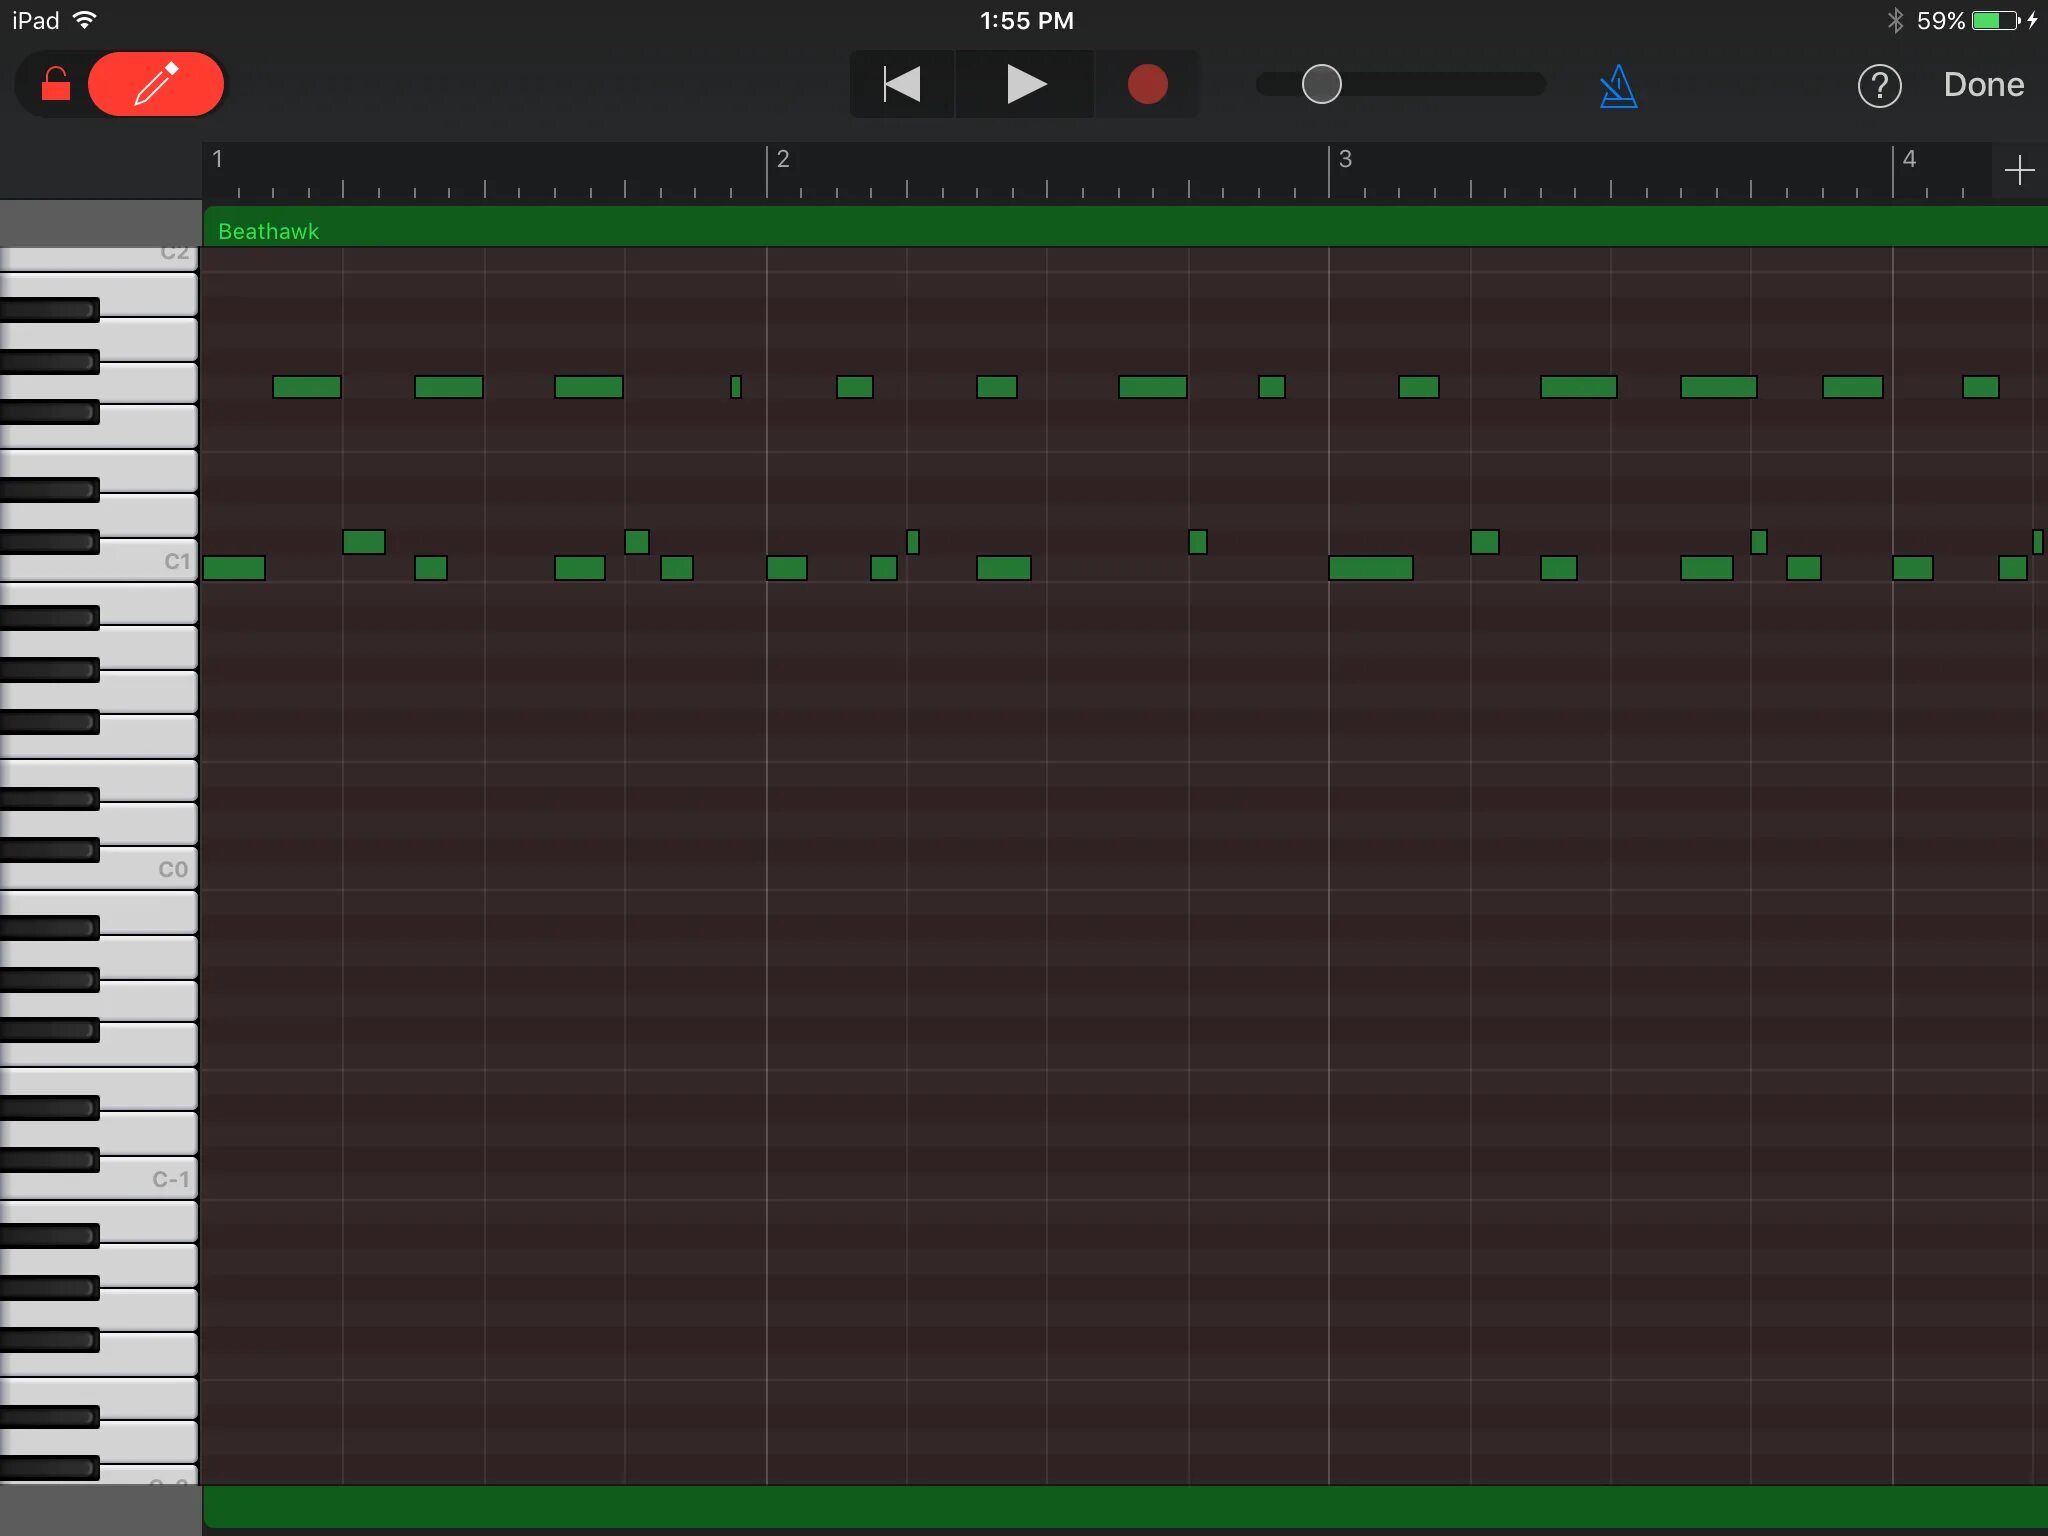Select the long note starting at bar 3
The image size is (2048, 1536).
click(x=1370, y=568)
